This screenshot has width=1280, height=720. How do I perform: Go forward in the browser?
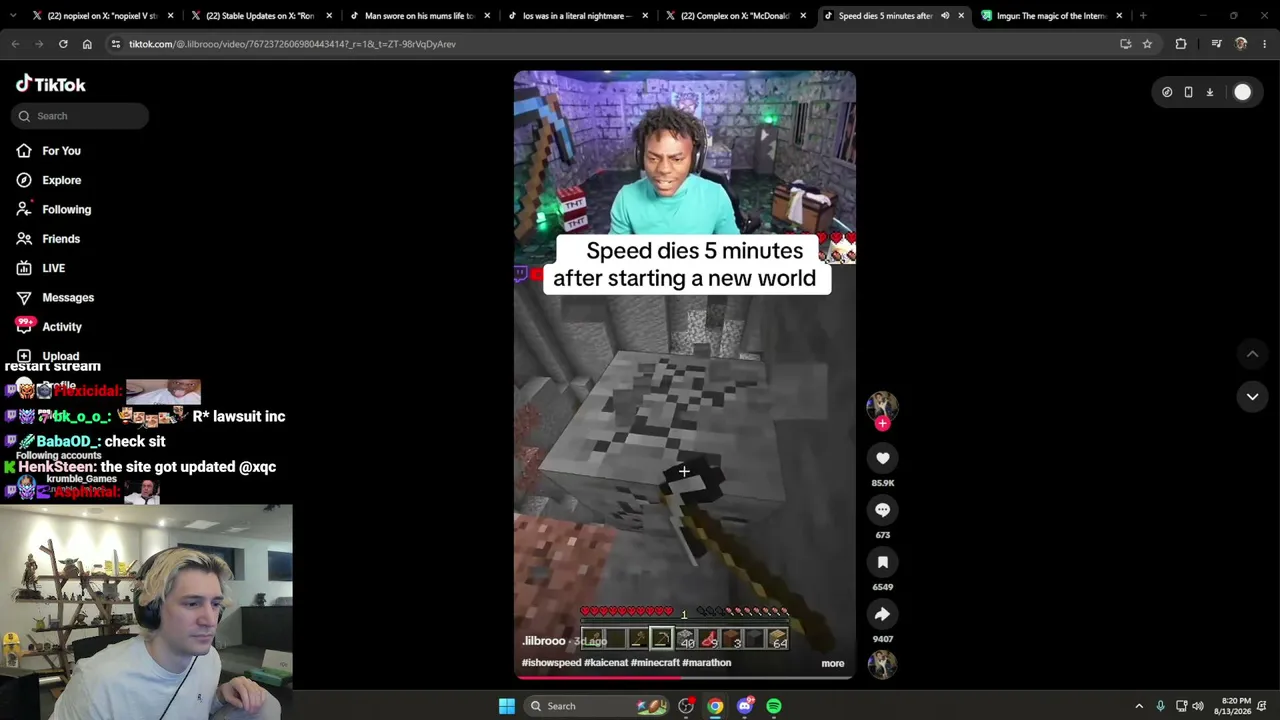(x=39, y=44)
